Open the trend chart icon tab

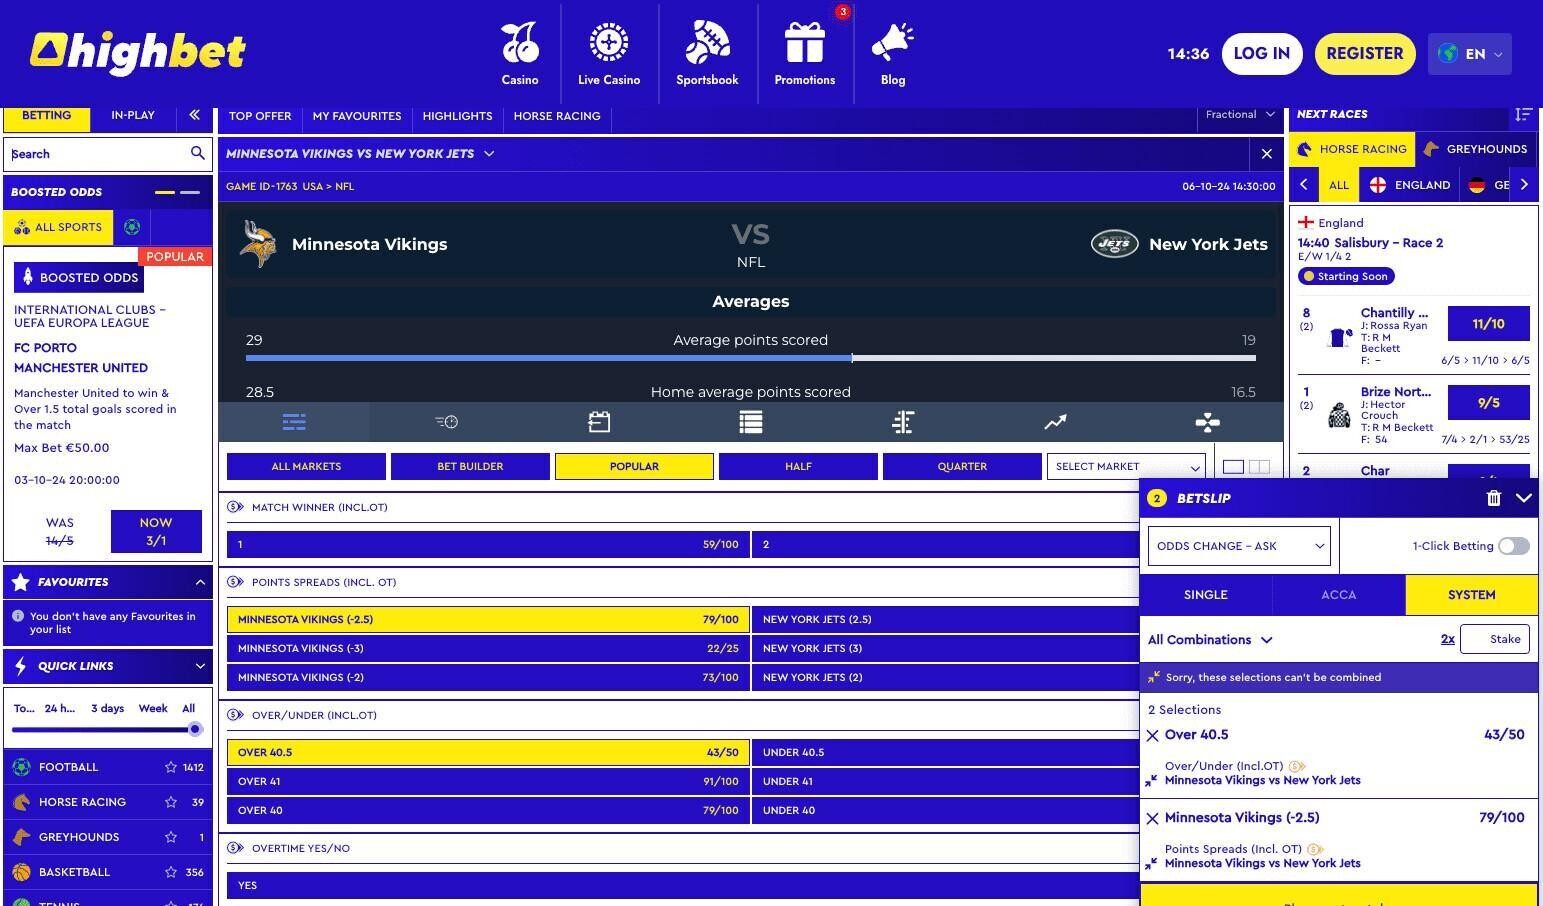pyautogui.click(x=1055, y=422)
